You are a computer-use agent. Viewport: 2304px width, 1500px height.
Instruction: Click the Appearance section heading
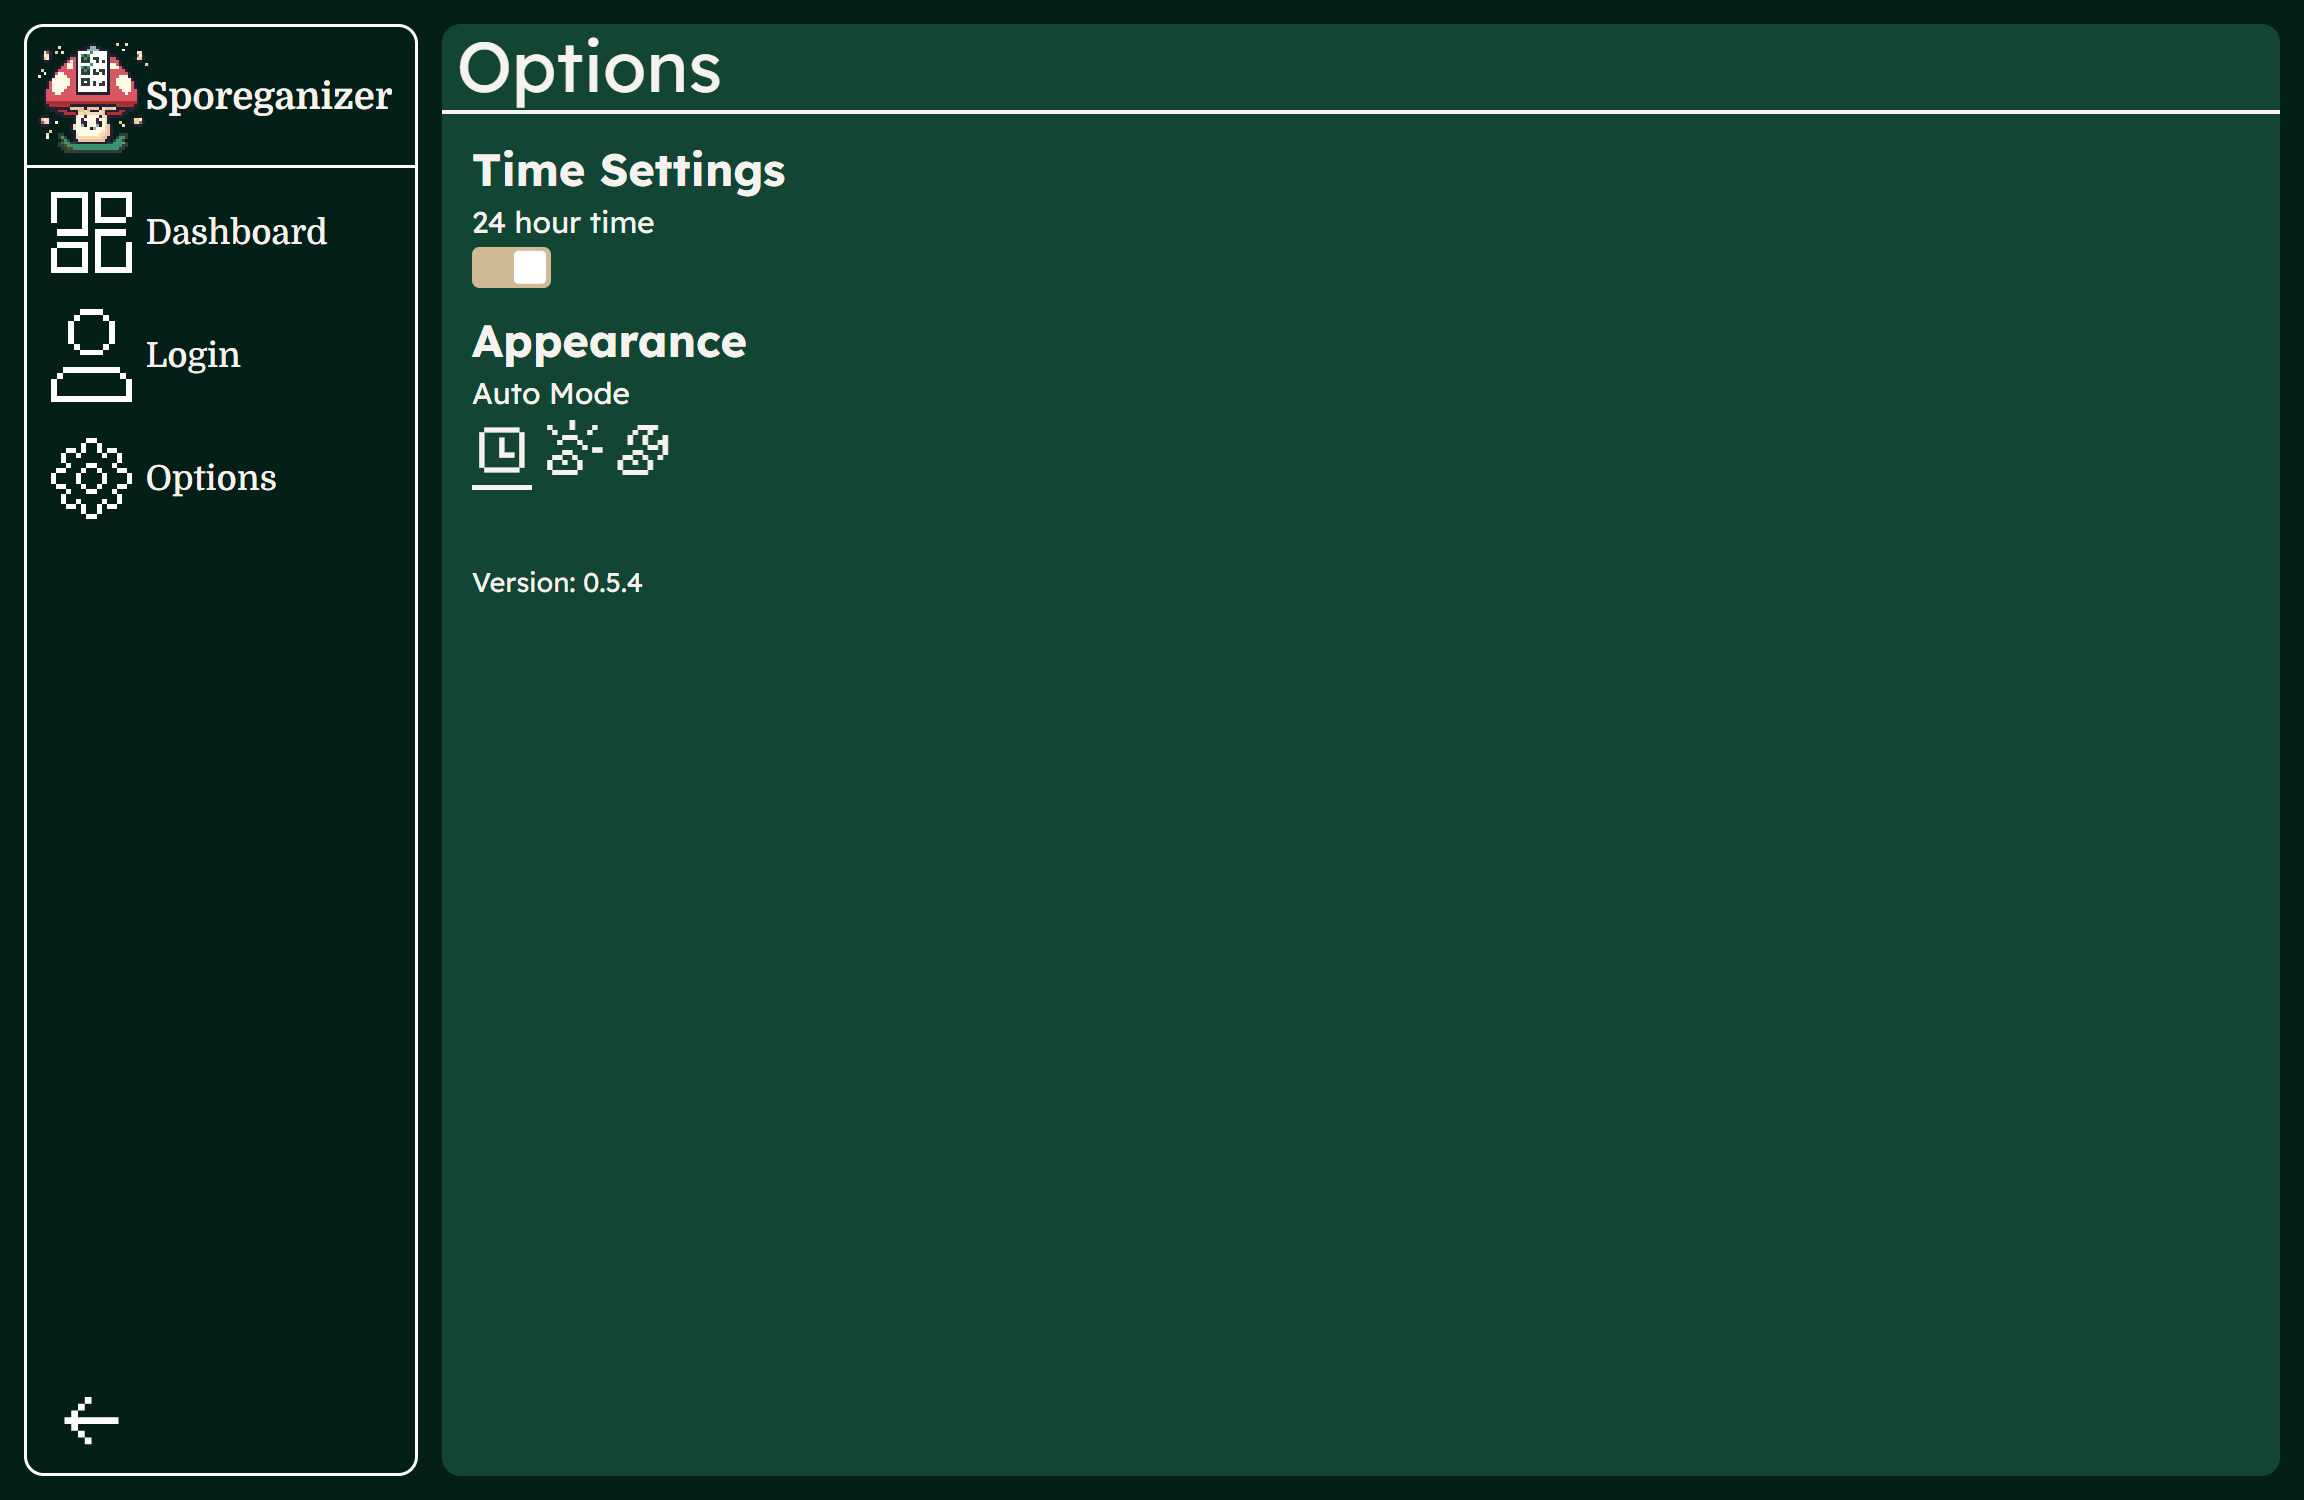[609, 343]
